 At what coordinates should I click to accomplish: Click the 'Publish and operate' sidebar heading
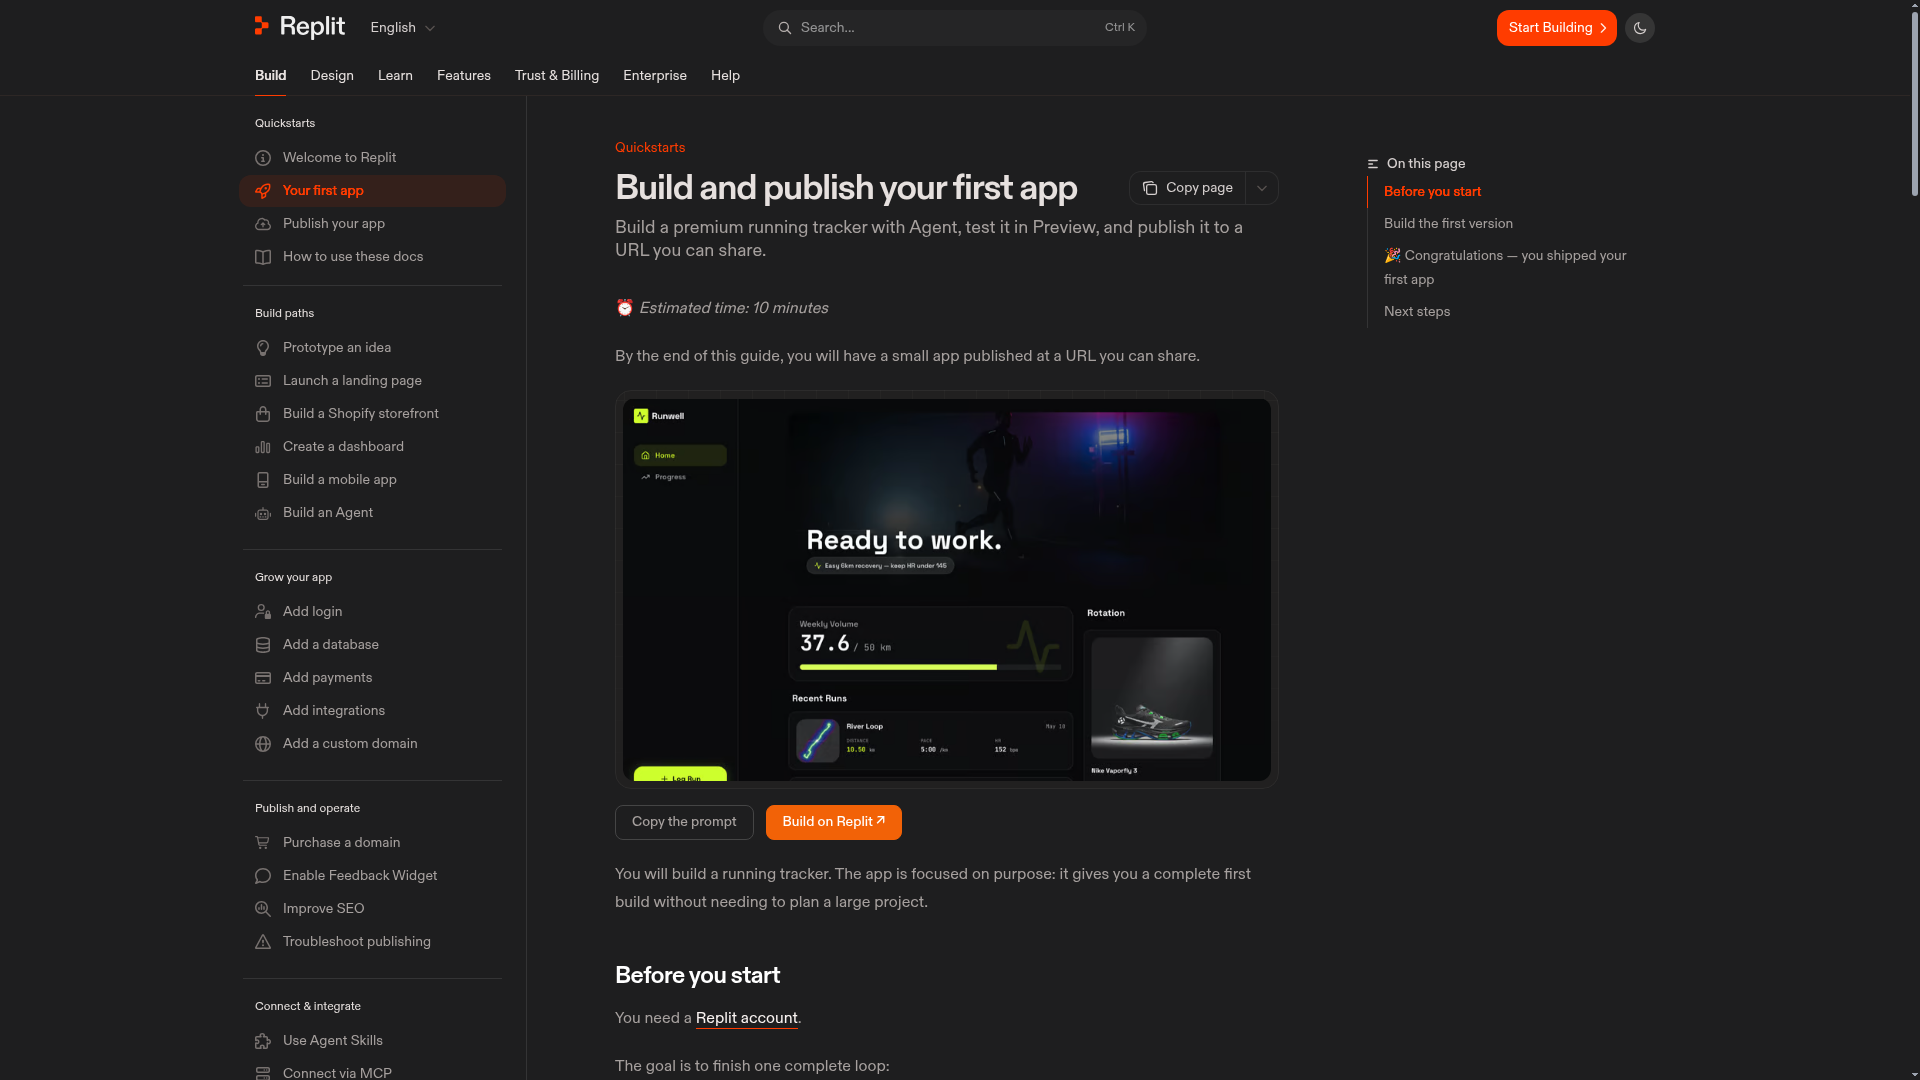pos(307,809)
